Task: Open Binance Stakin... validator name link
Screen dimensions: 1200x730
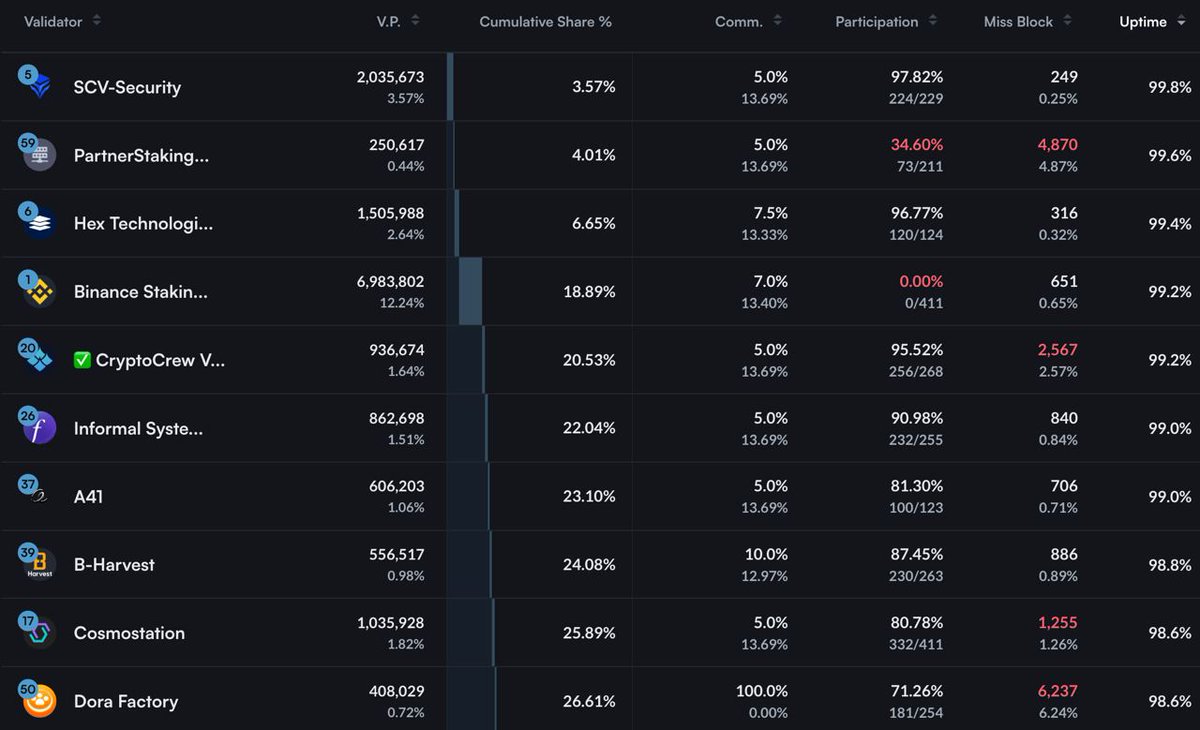Action: pyautogui.click(x=141, y=292)
